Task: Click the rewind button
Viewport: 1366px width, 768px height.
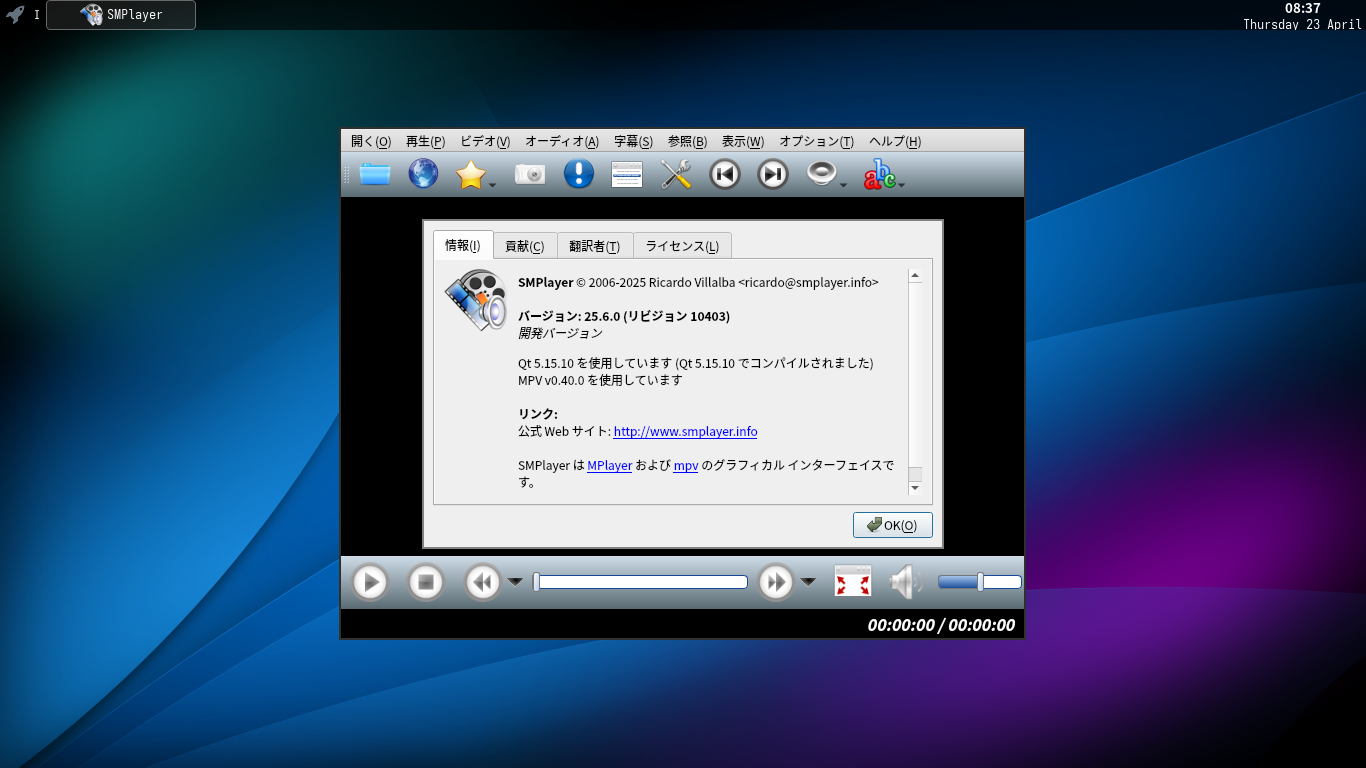Action: [x=483, y=582]
